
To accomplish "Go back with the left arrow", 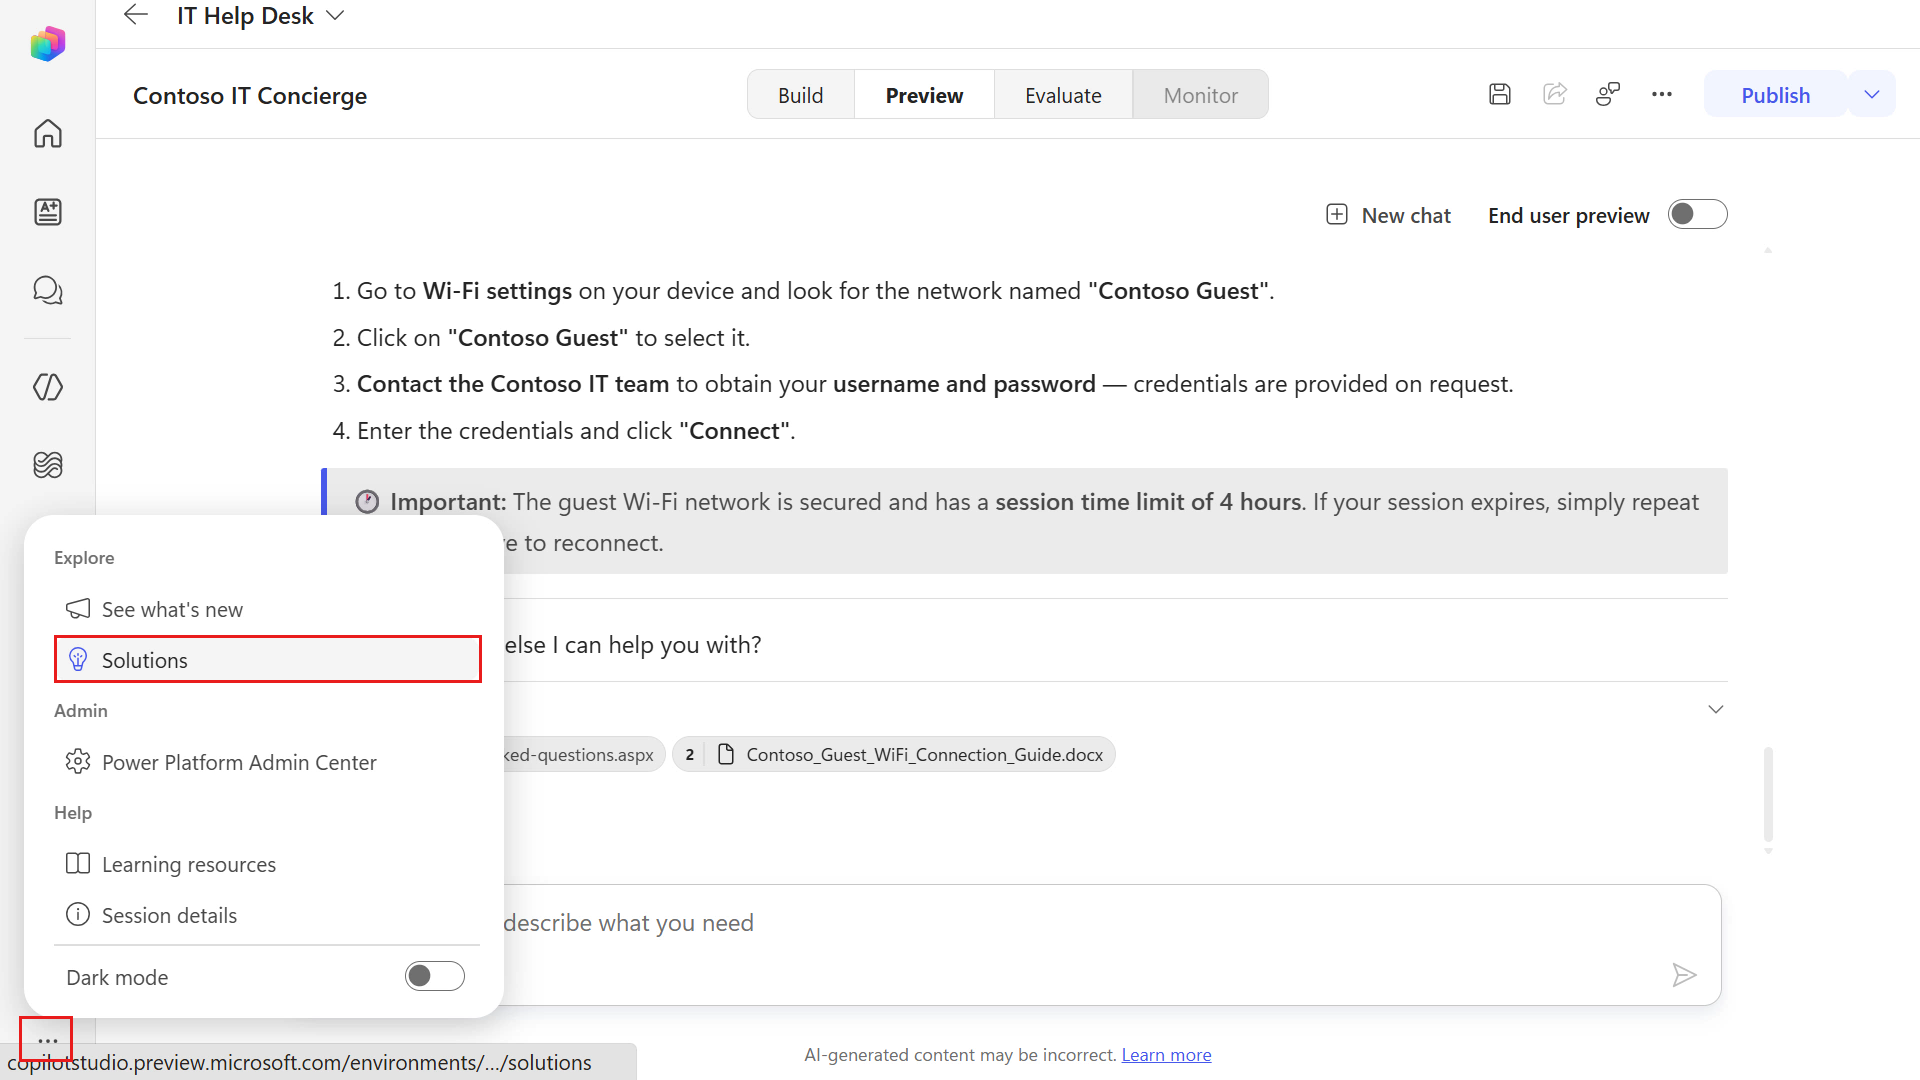I will pyautogui.click(x=135, y=15).
